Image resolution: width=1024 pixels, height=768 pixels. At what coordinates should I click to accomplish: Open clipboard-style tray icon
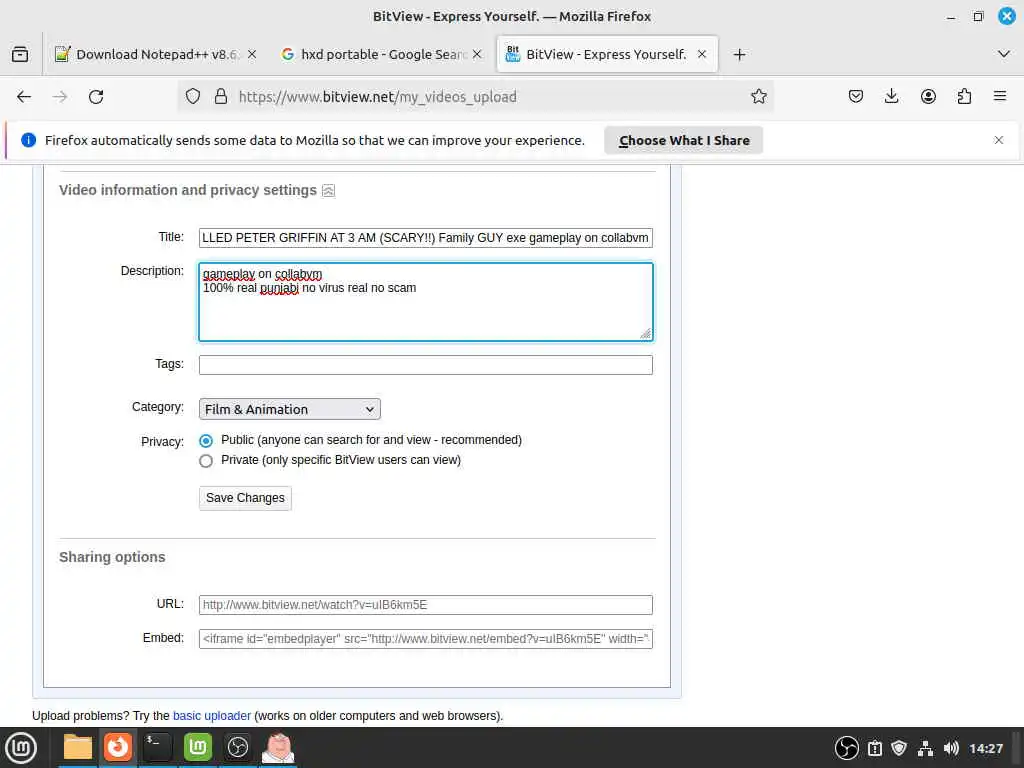pyautogui.click(x=874, y=748)
